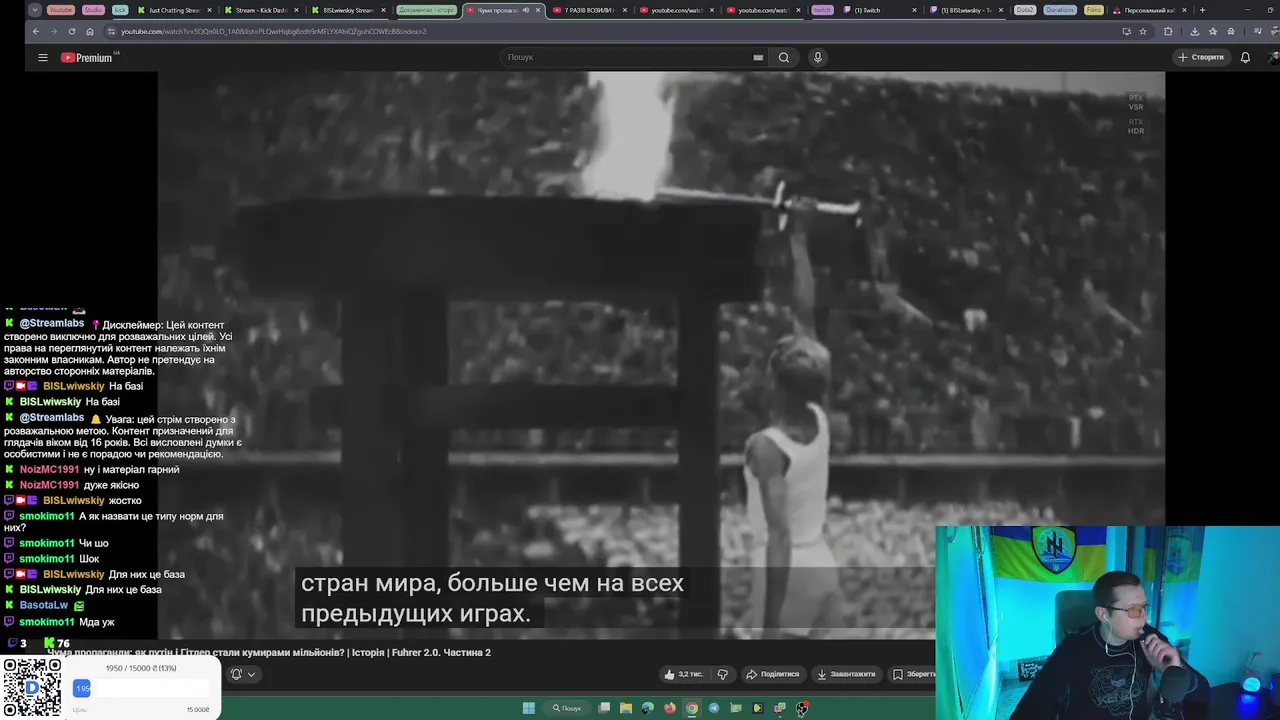This screenshot has height=720, width=1280.
Task: Bookmark this page with the star
Action: tap(1143, 31)
